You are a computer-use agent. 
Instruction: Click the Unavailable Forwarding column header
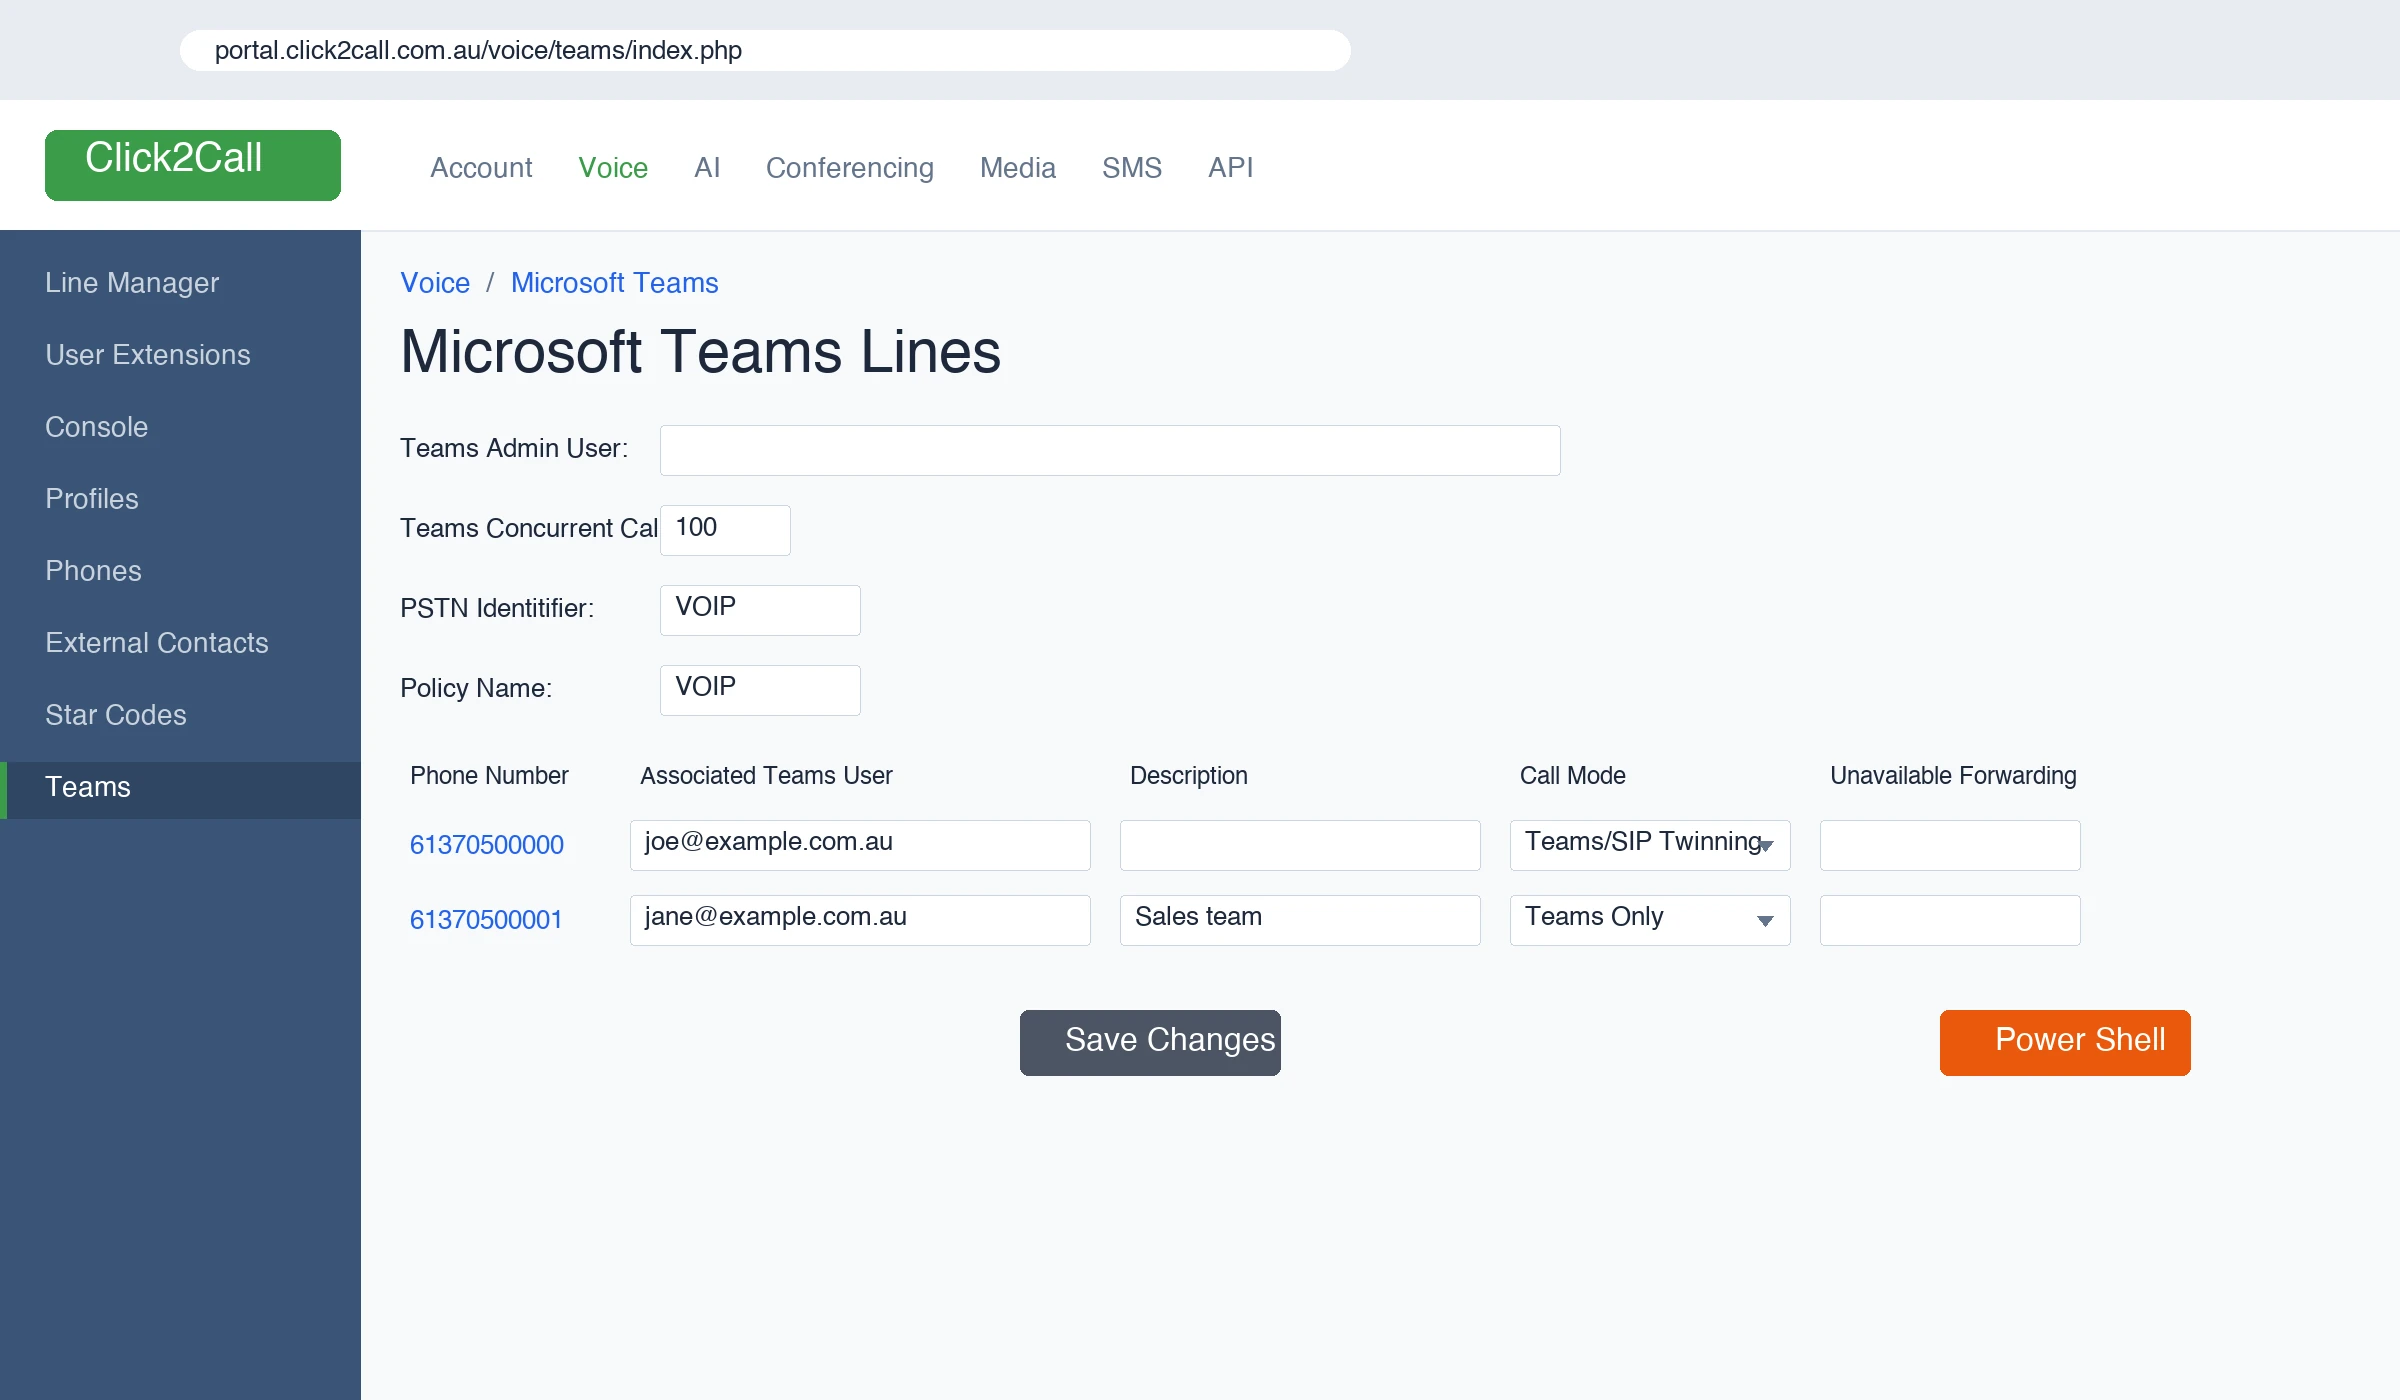[1953, 776]
